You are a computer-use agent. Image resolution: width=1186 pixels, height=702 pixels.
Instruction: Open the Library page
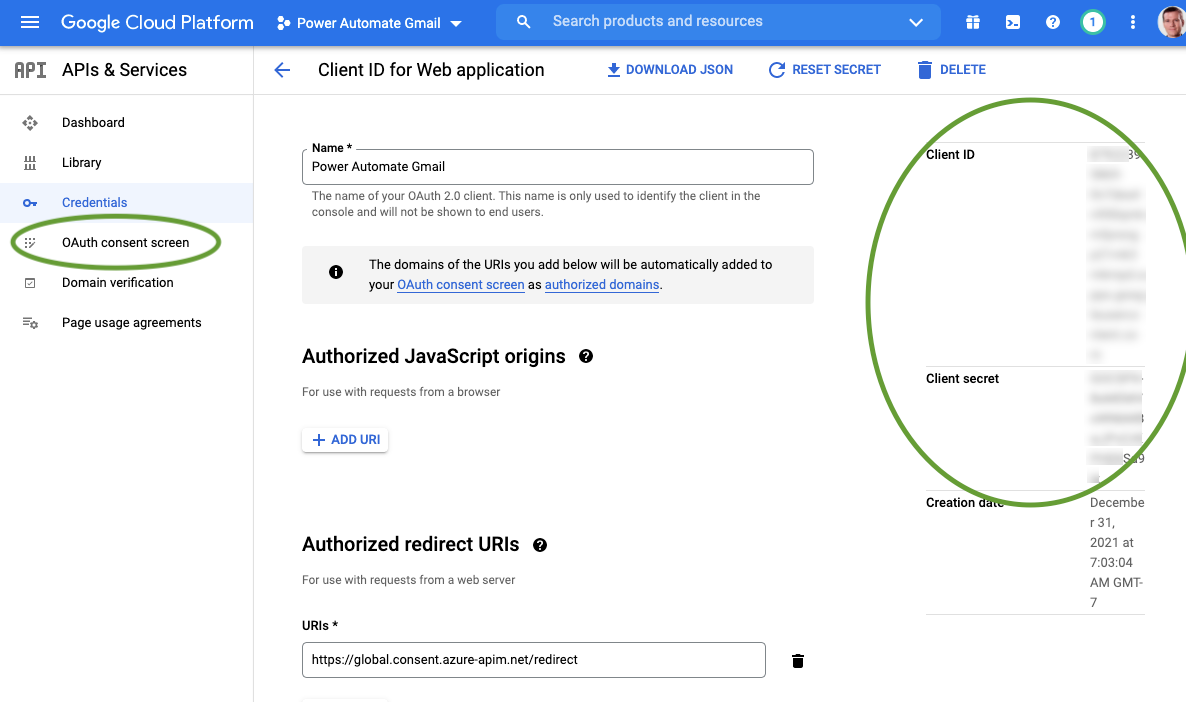pos(81,162)
